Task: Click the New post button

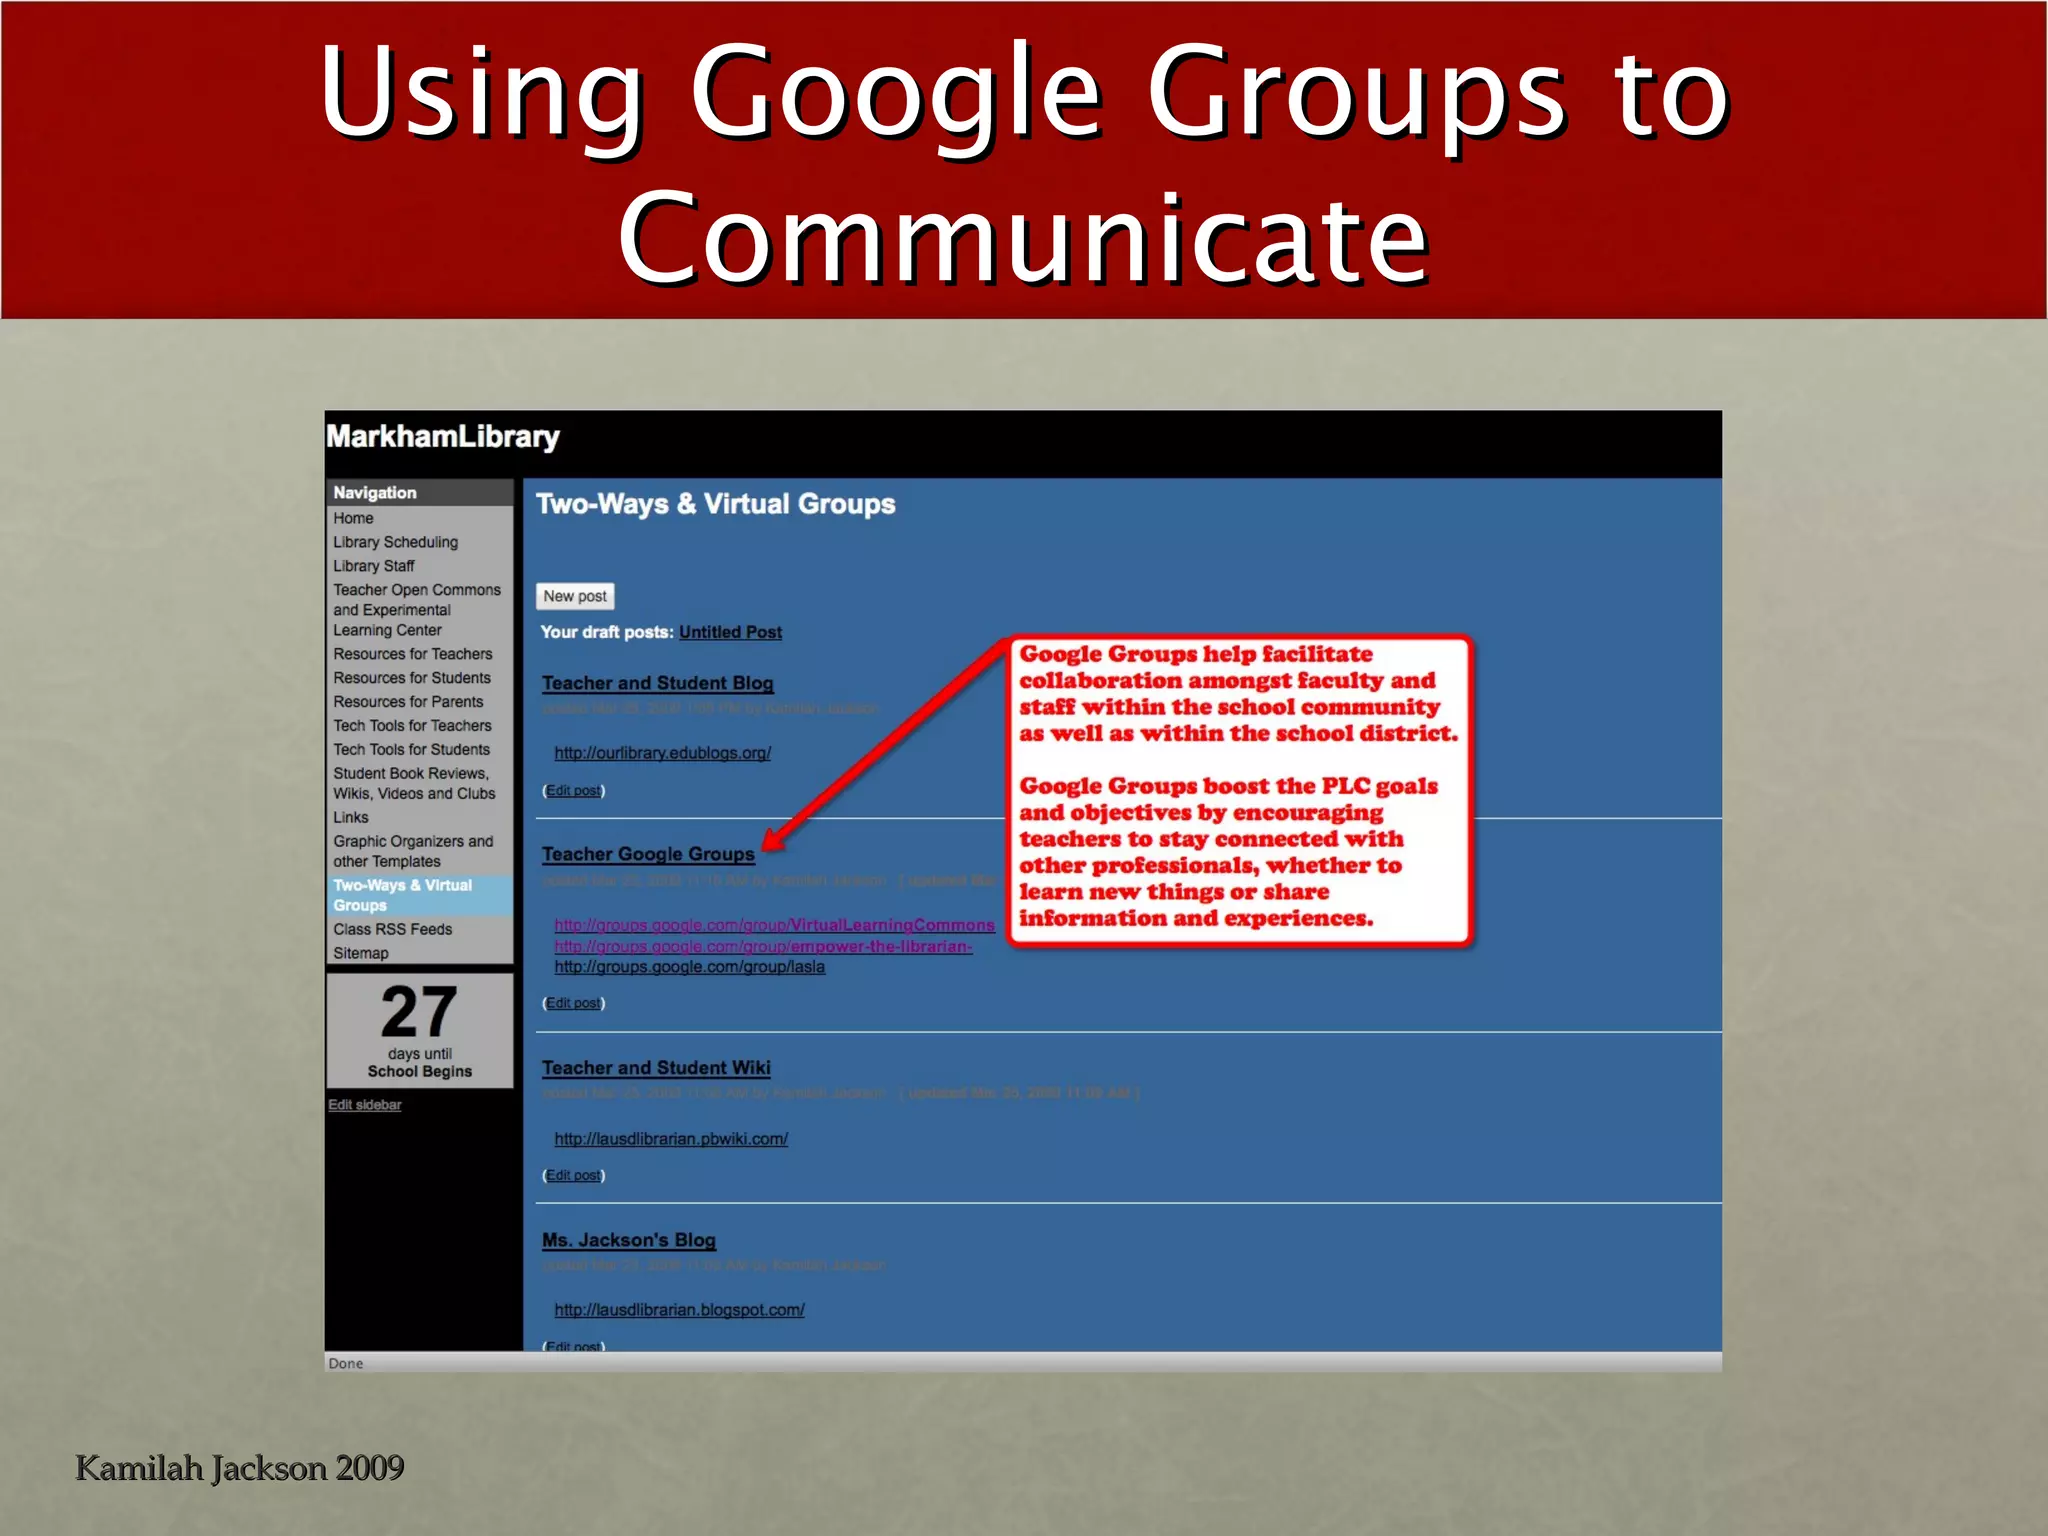Action: click(575, 596)
